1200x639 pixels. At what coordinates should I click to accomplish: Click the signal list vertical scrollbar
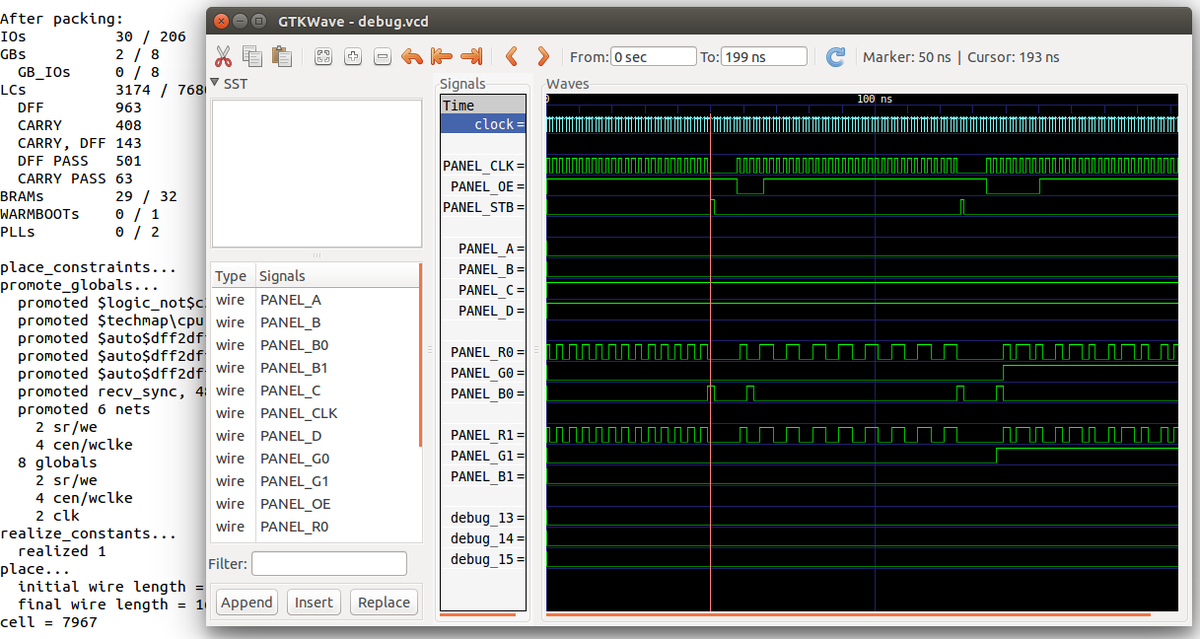pyautogui.click(x=422, y=355)
